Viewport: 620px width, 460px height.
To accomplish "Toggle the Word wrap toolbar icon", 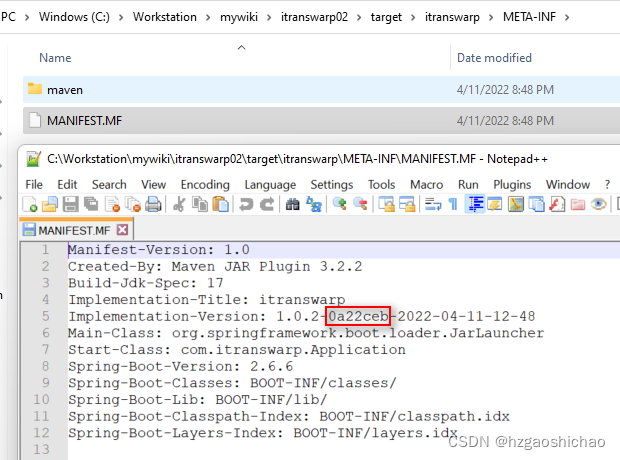I will coord(433,204).
